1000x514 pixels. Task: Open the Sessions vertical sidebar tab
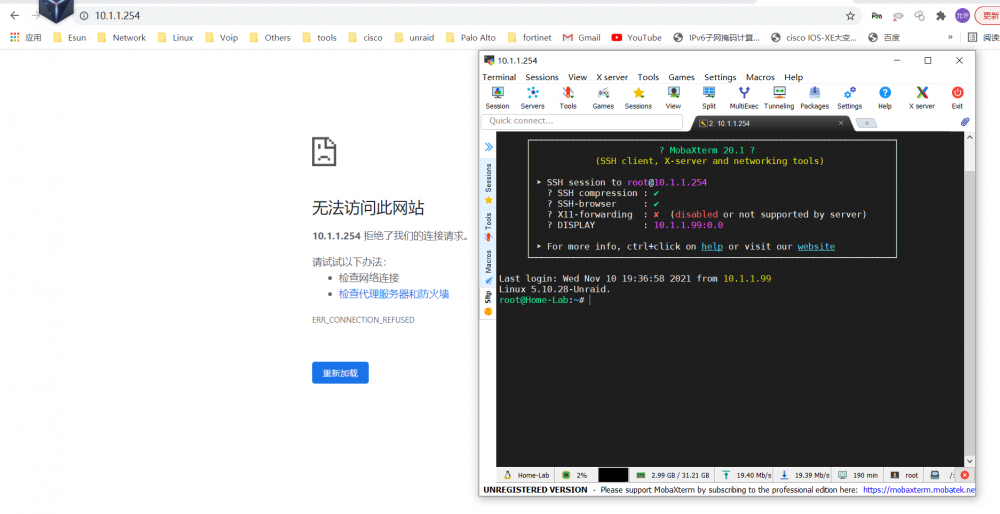click(x=489, y=183)
